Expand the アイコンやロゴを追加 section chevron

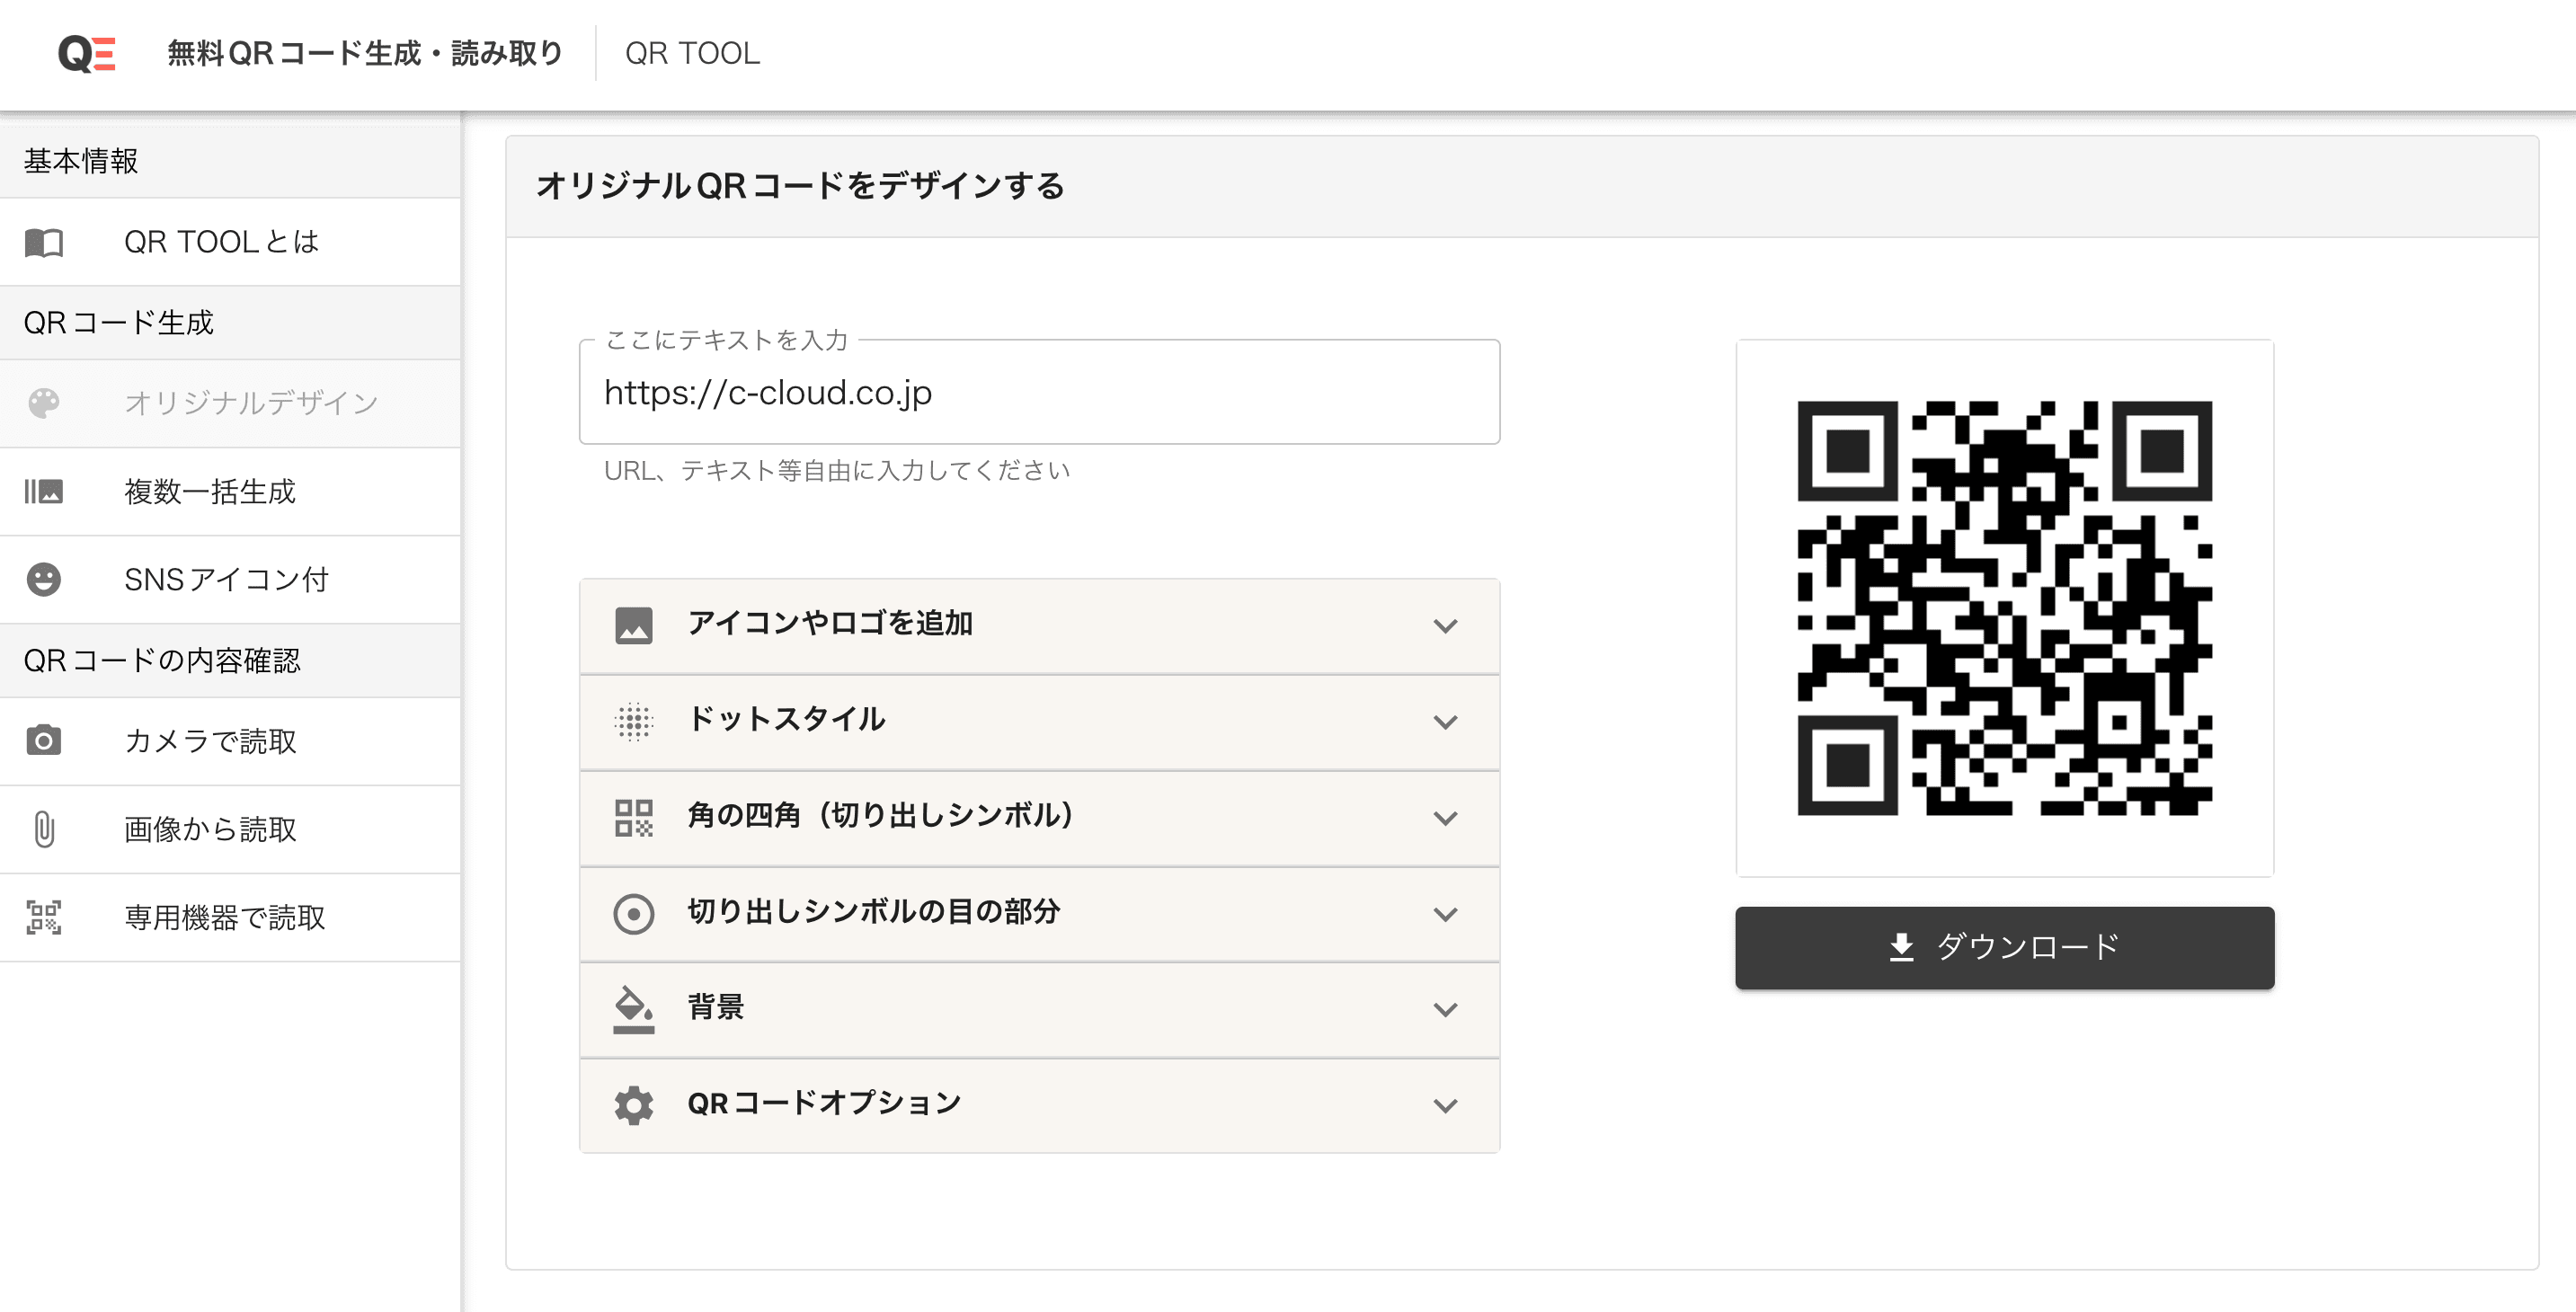click(x=1444, y=626)
